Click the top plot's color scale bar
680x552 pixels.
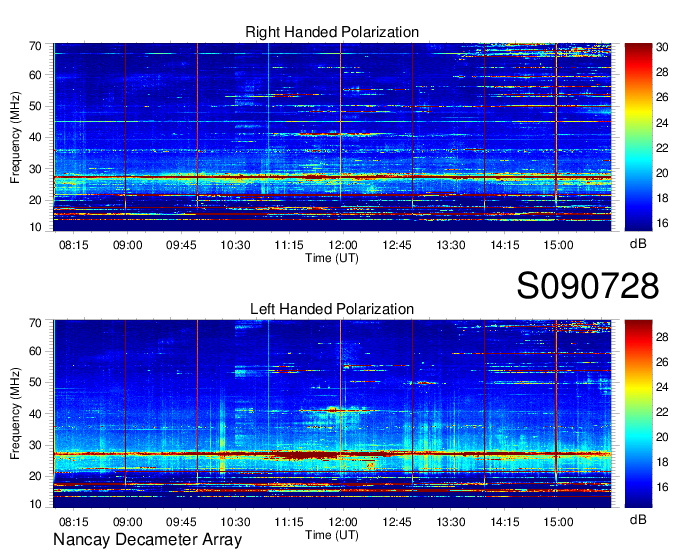coord(638,137)
